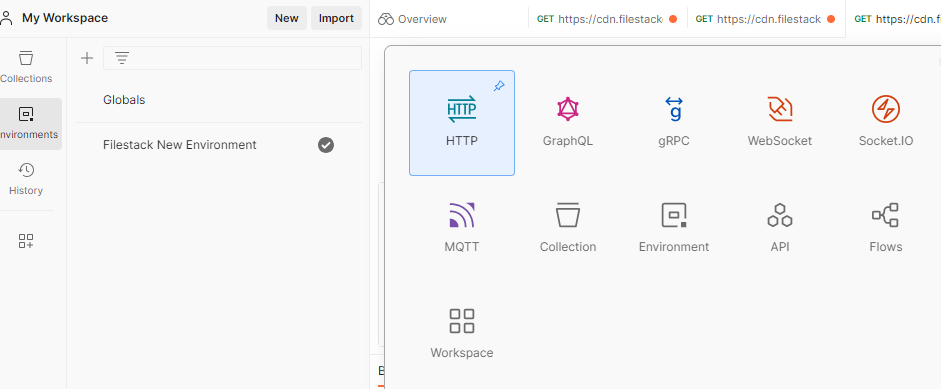Open the Overview tab
Viewport: 941px width, 389px height.
[412, 19]
